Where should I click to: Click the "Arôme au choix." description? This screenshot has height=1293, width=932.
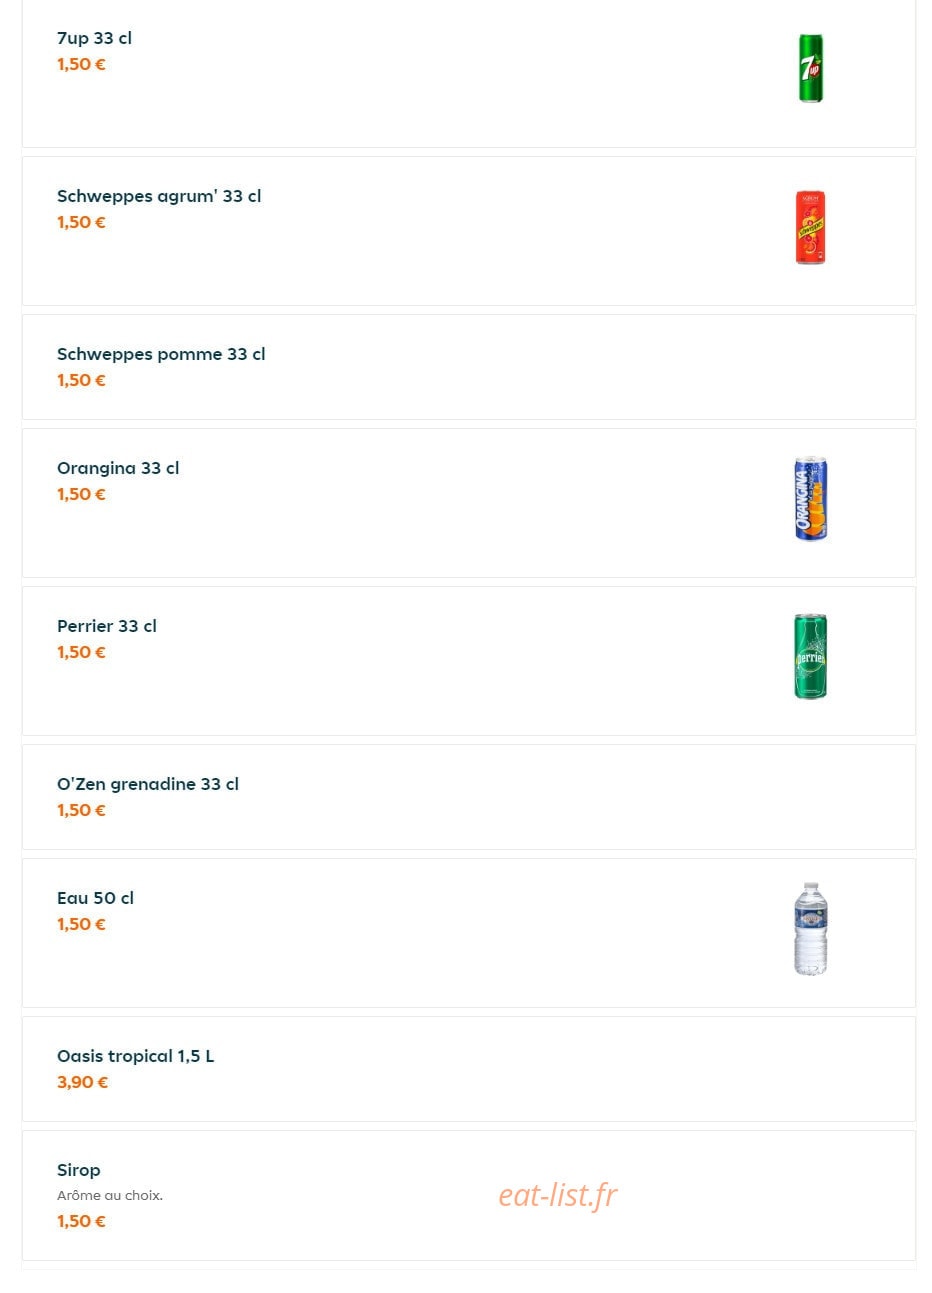click(x=110, y=1195)
